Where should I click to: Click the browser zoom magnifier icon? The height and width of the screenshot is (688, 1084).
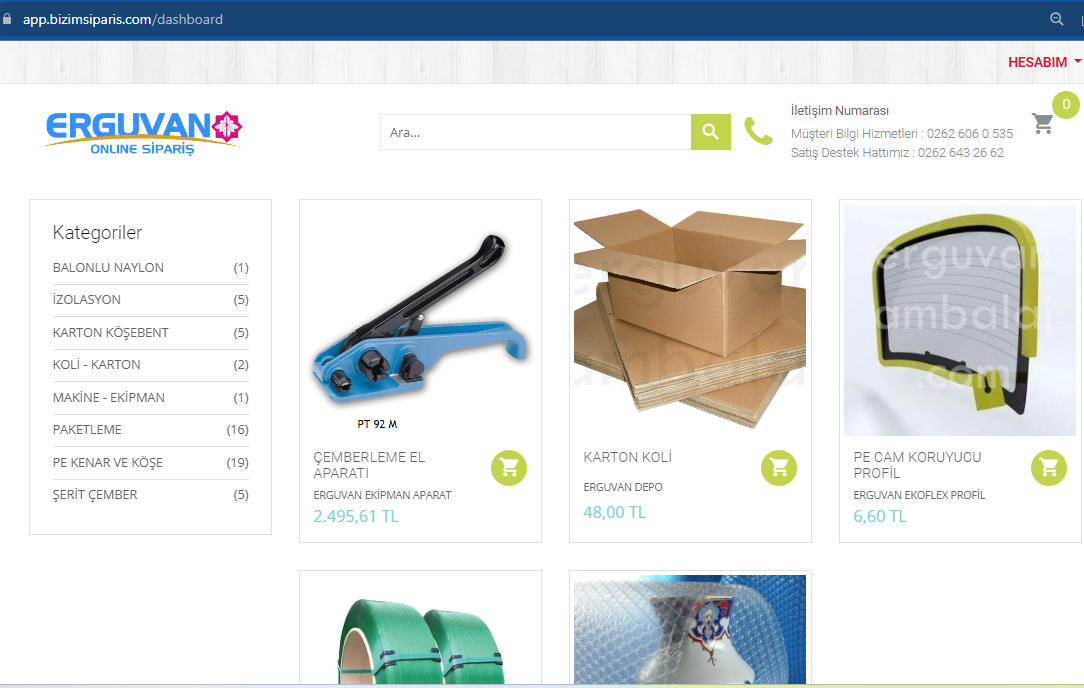click(1056, 19)
